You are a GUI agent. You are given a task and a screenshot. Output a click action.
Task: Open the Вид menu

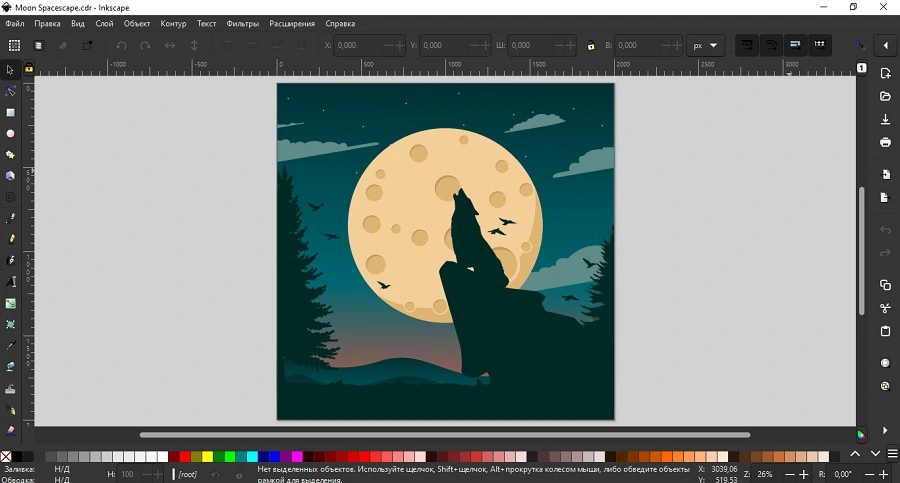[x=77, y=24]
